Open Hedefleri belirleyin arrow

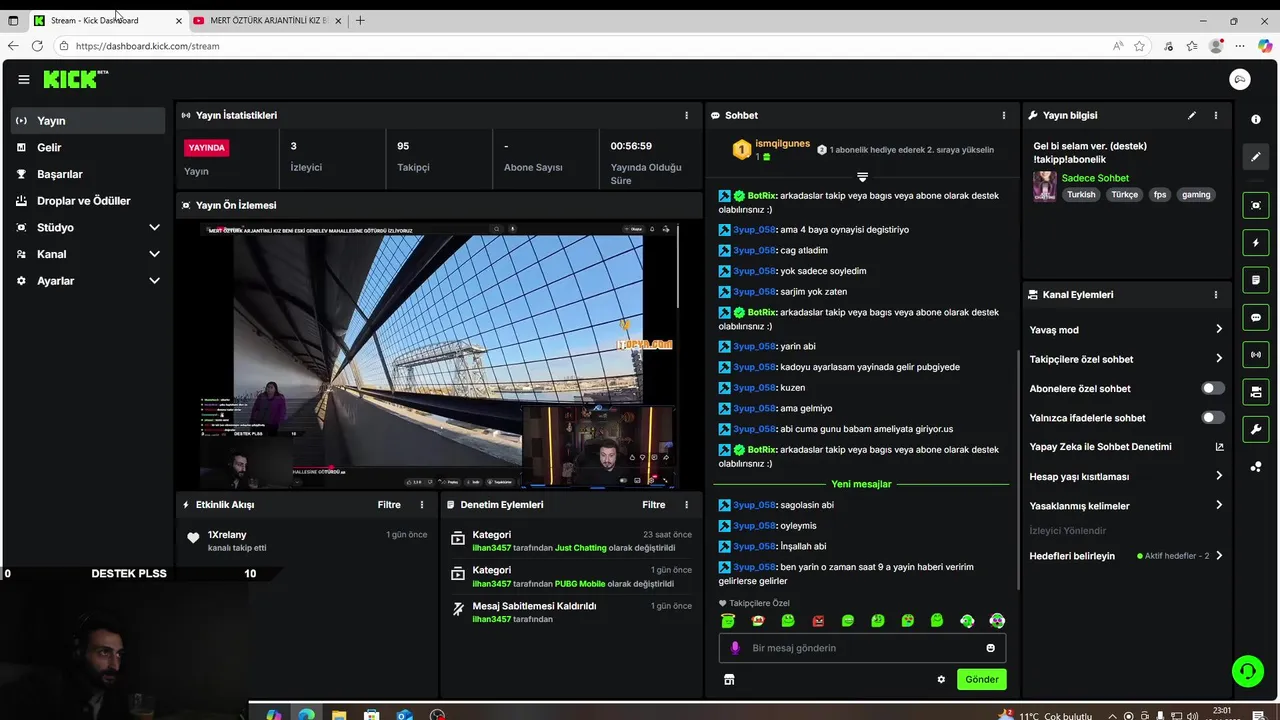pos(1218,556)
